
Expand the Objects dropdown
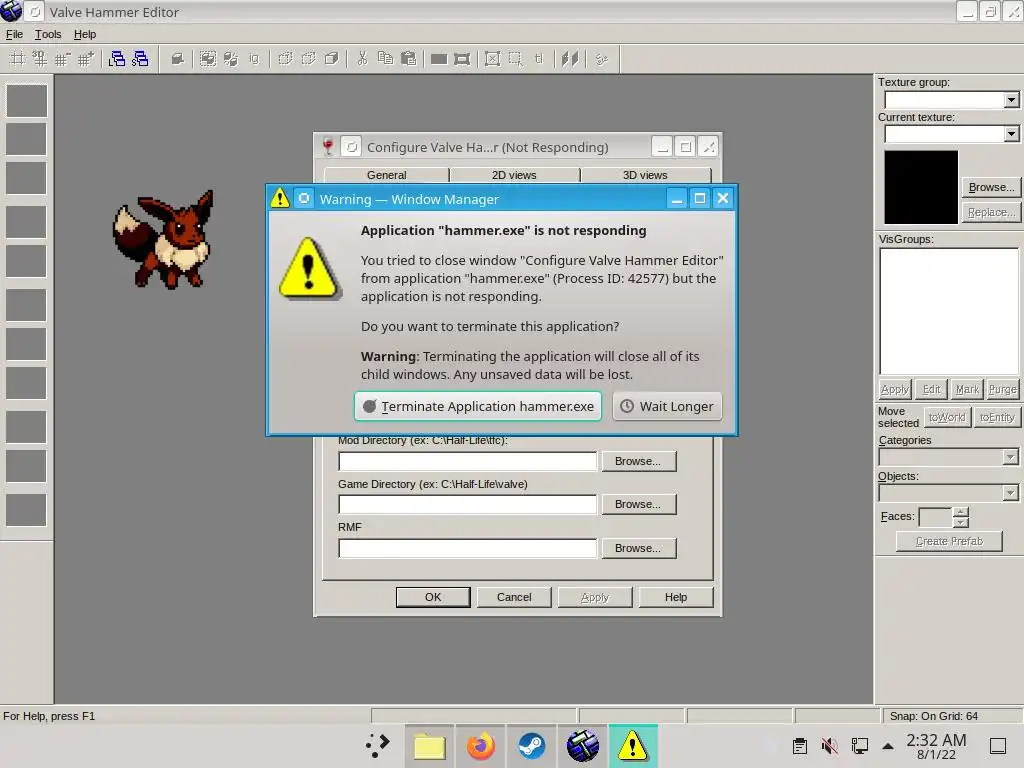coord(1010,492)
